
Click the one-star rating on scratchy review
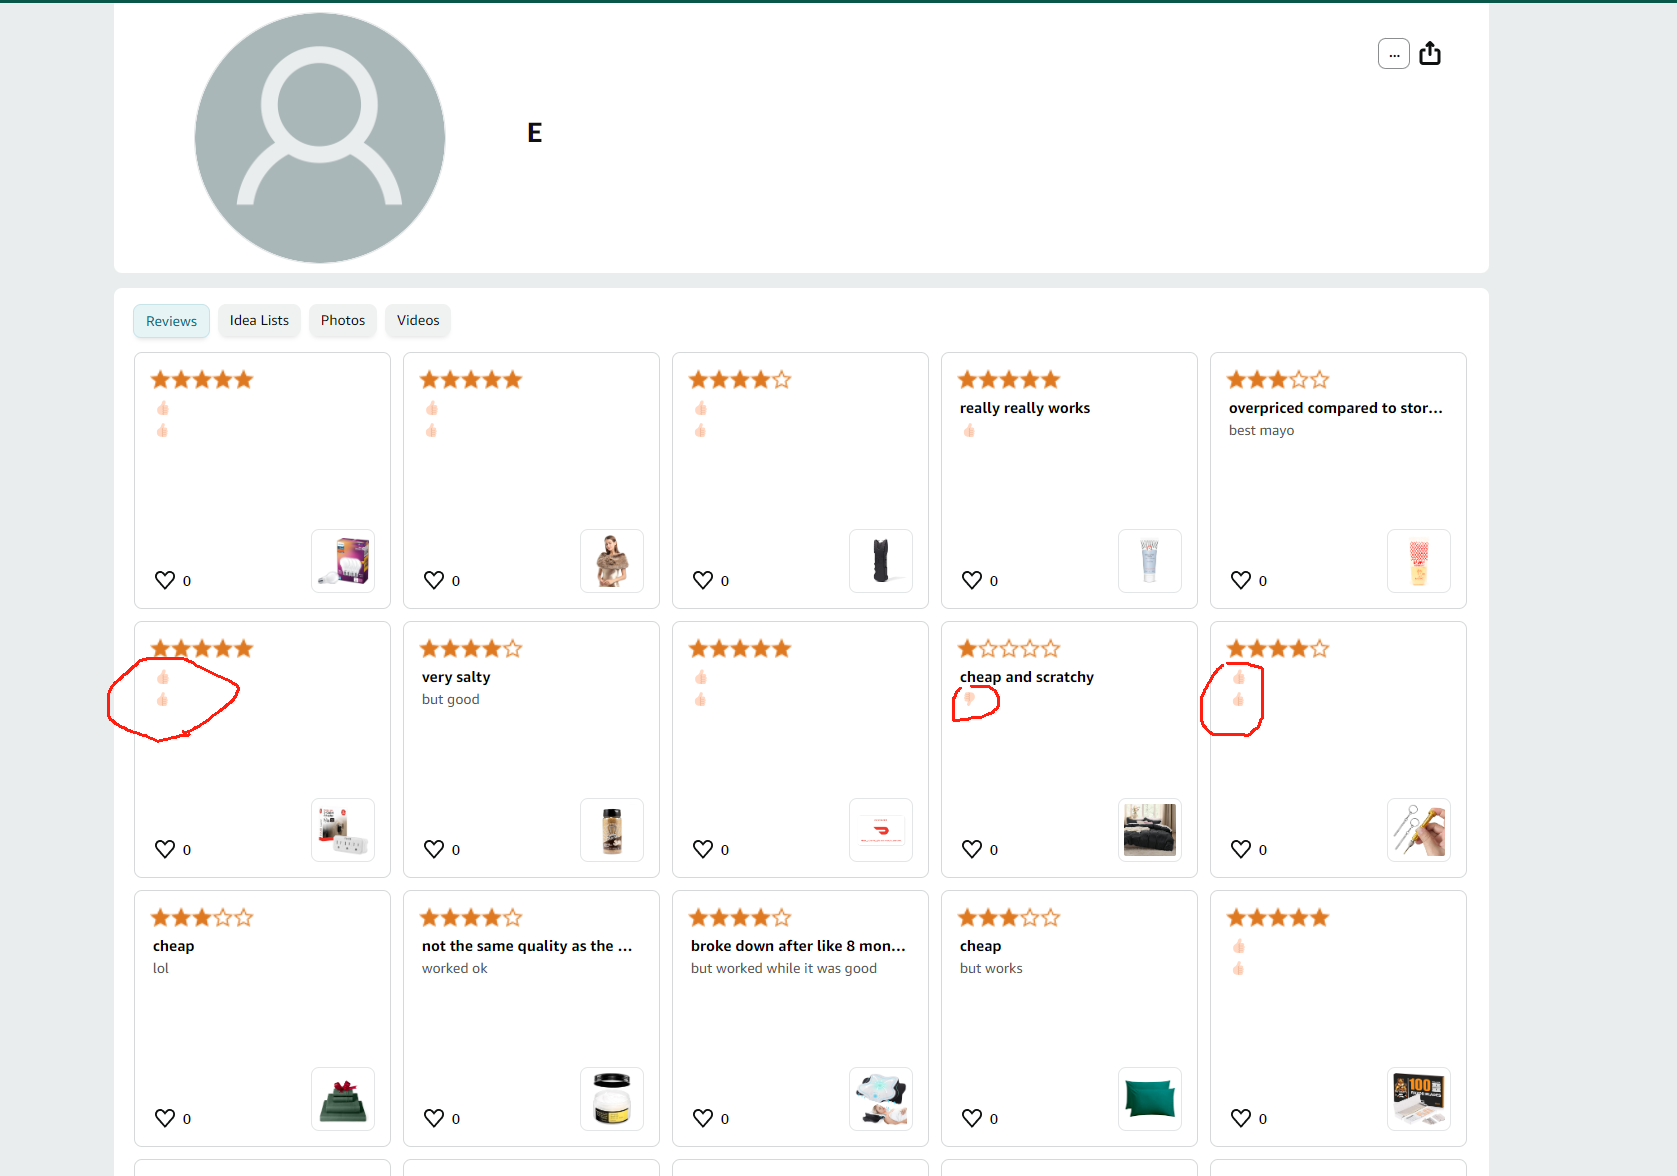point(1009,649)
